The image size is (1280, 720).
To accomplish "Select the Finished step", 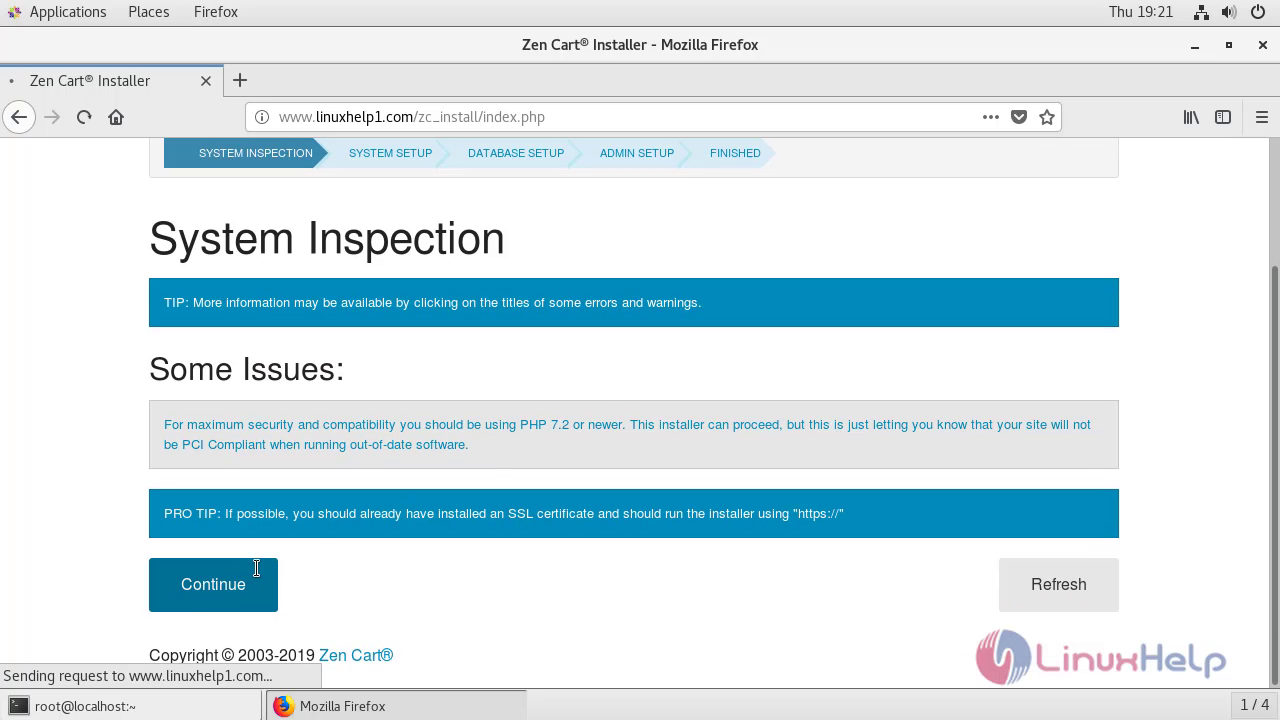I will pos(735,153).
